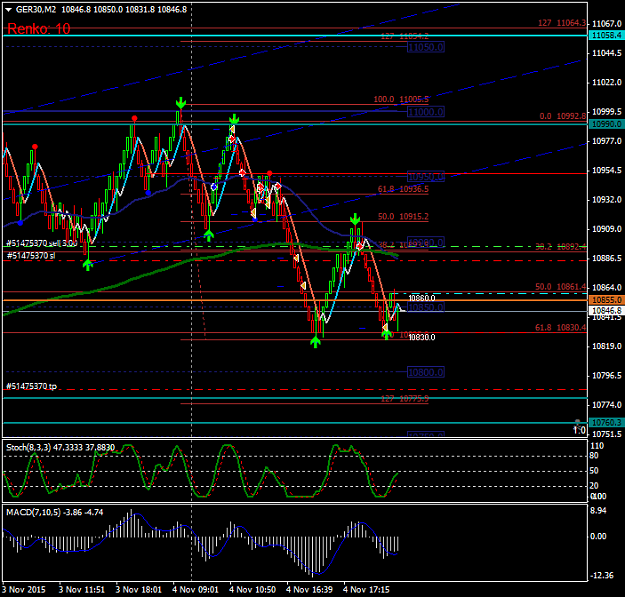
Task: Click the 10932.0 value on the price scale
Action: (x=607, y=199)
